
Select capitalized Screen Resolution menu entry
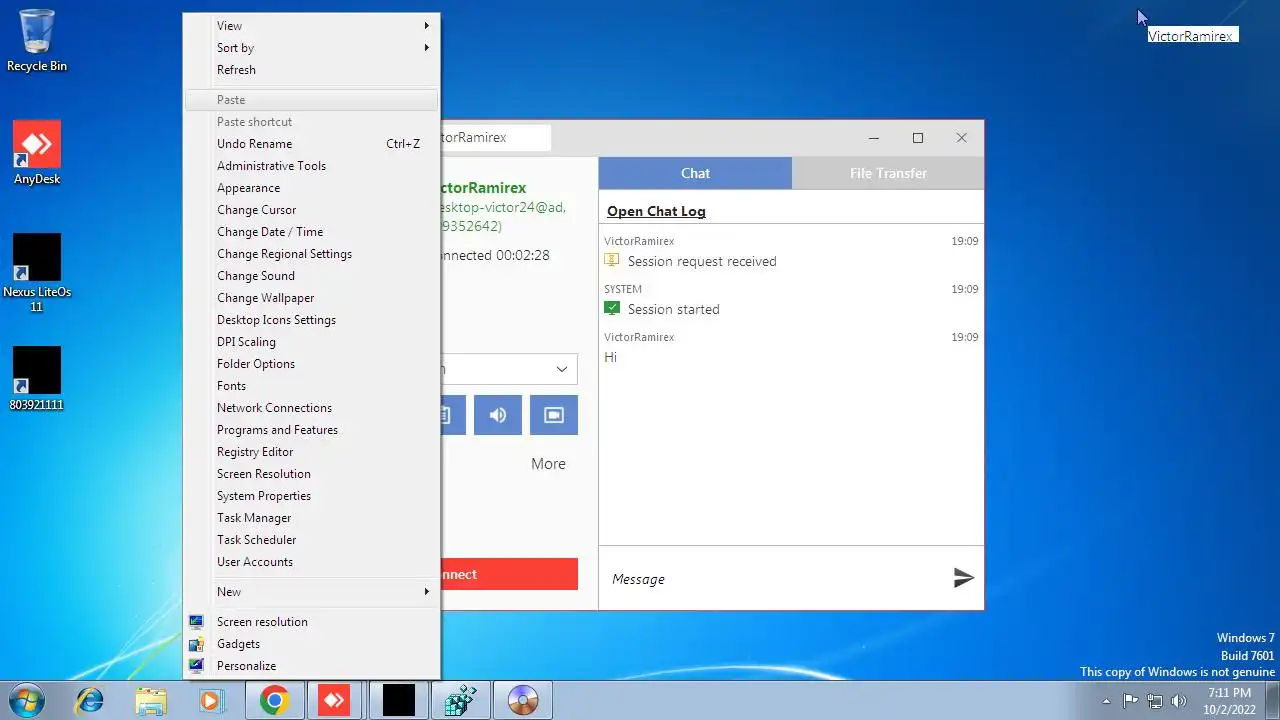312,474
